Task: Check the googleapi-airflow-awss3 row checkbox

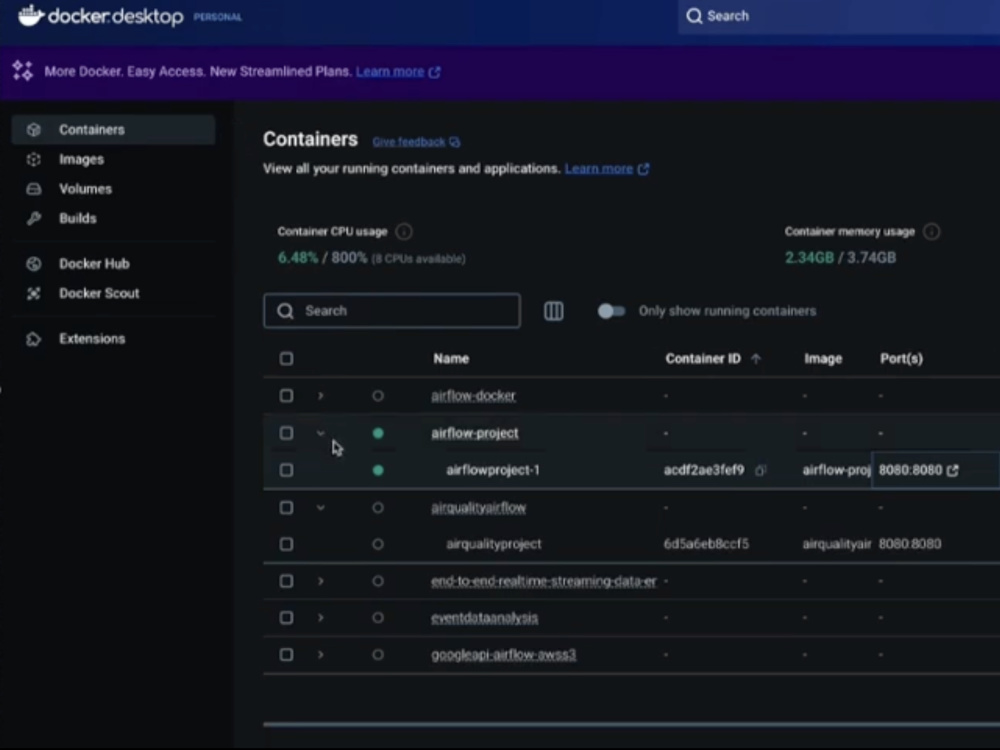Action: (286, 655)
